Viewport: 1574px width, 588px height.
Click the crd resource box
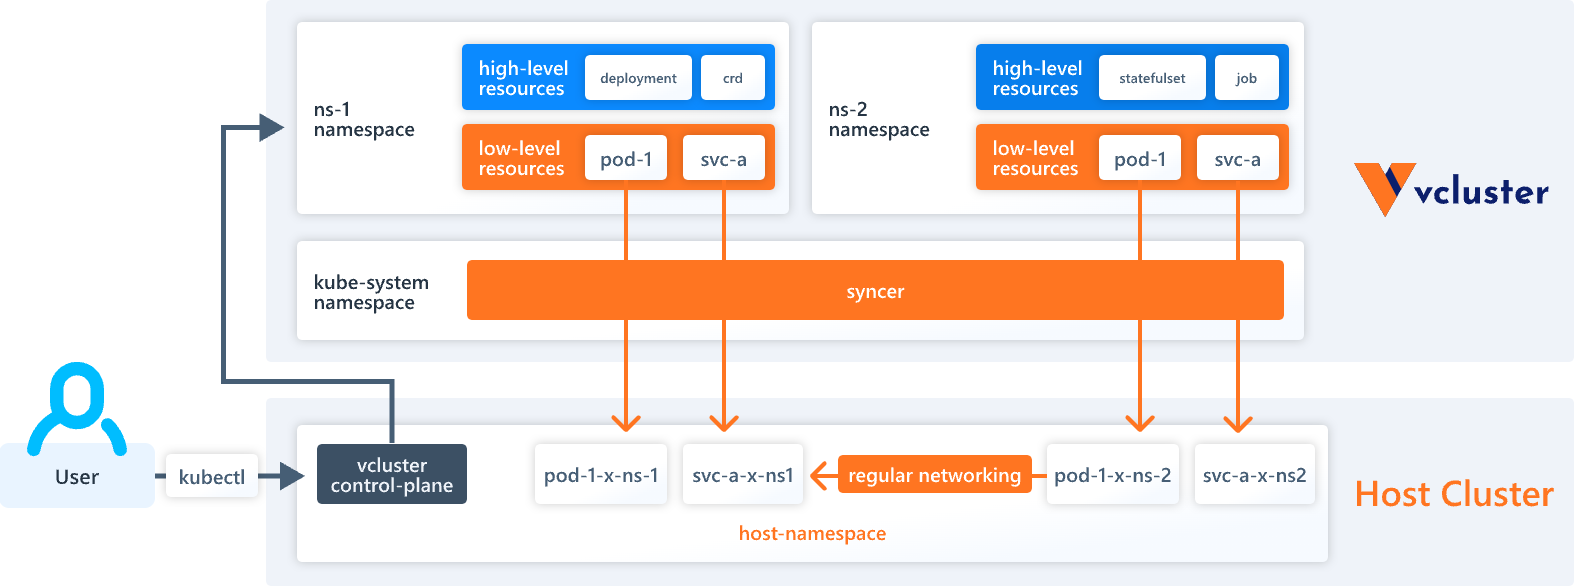point(733,78)
